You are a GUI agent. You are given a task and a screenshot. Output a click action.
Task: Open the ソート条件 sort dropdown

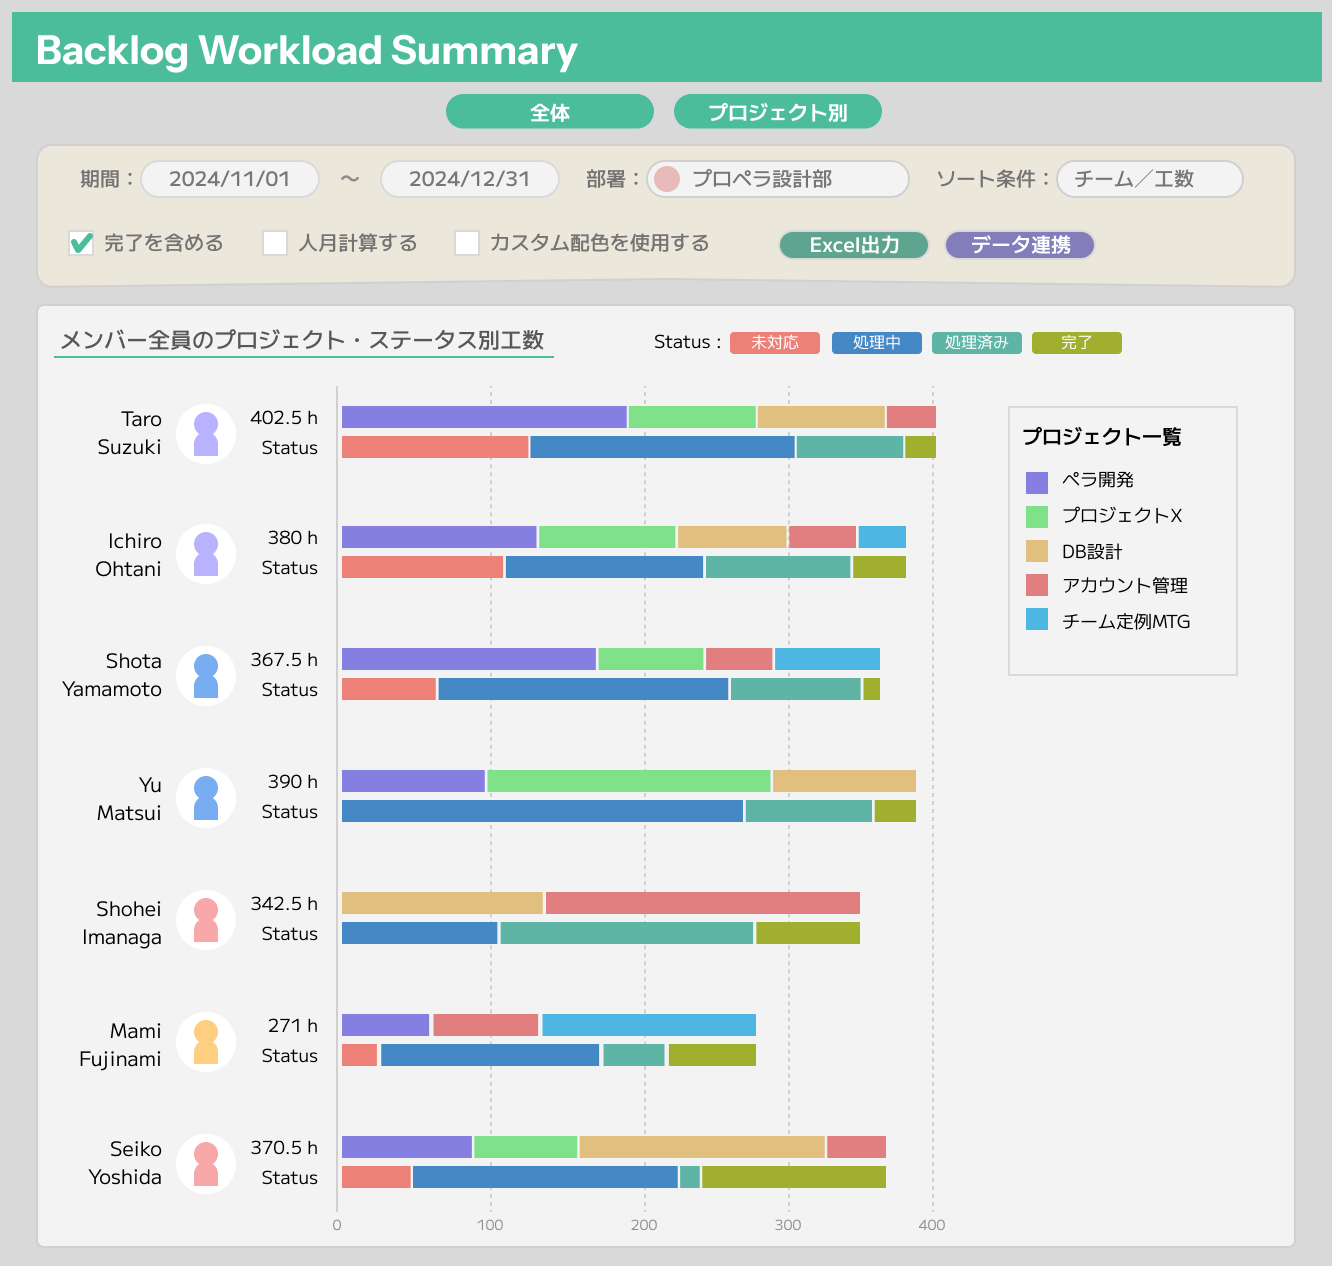click(x=1149, y=179)
